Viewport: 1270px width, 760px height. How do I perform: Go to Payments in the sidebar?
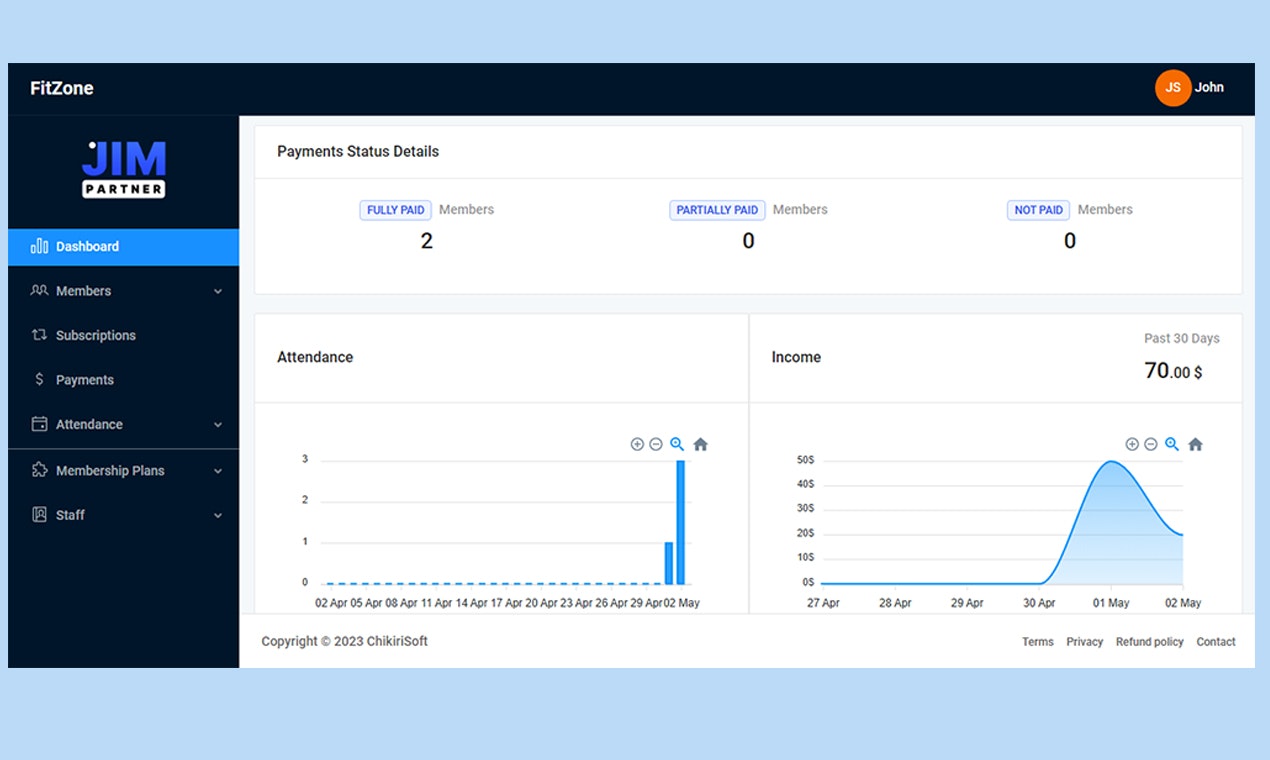(124, 380)
